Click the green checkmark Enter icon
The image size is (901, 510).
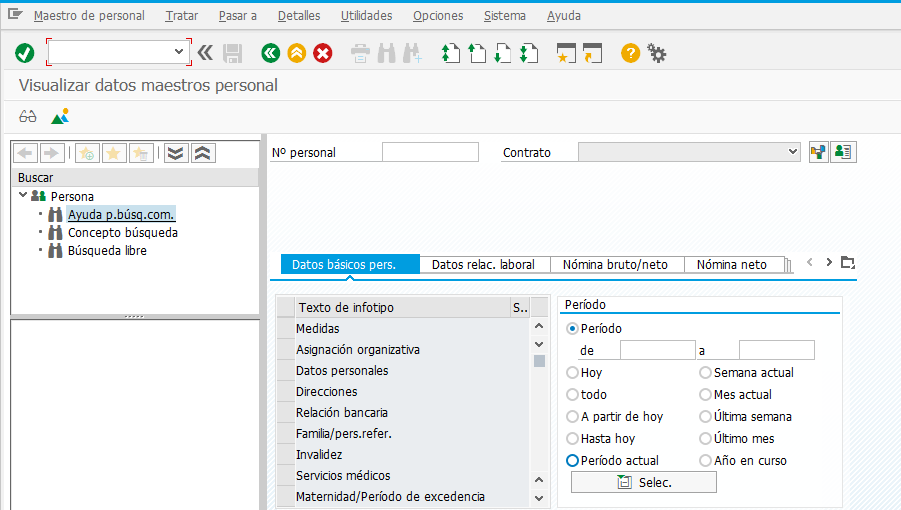25,53
